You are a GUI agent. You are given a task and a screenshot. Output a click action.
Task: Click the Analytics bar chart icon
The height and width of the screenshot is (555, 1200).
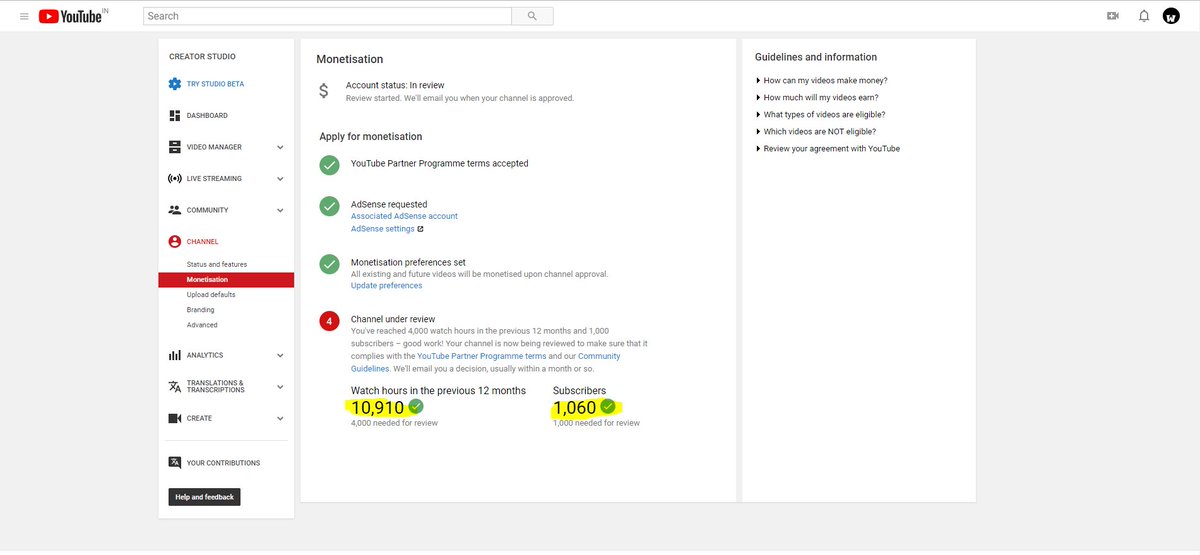click(x=175, y=355)
